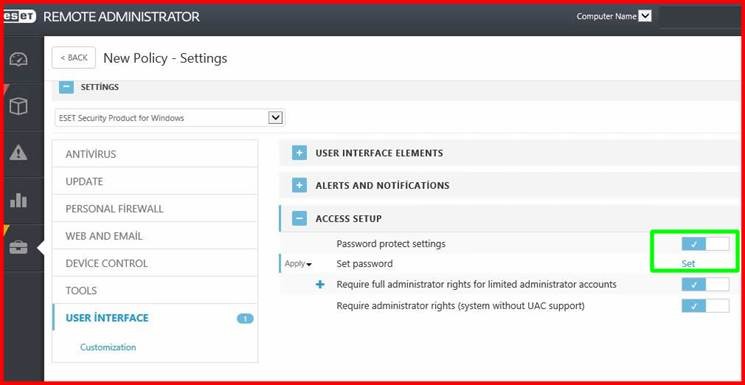This screenshot has width=745, height=385.
Task: Expand Alerts and Notifications section
Action: pyautogui.click(x=299, y=185)
